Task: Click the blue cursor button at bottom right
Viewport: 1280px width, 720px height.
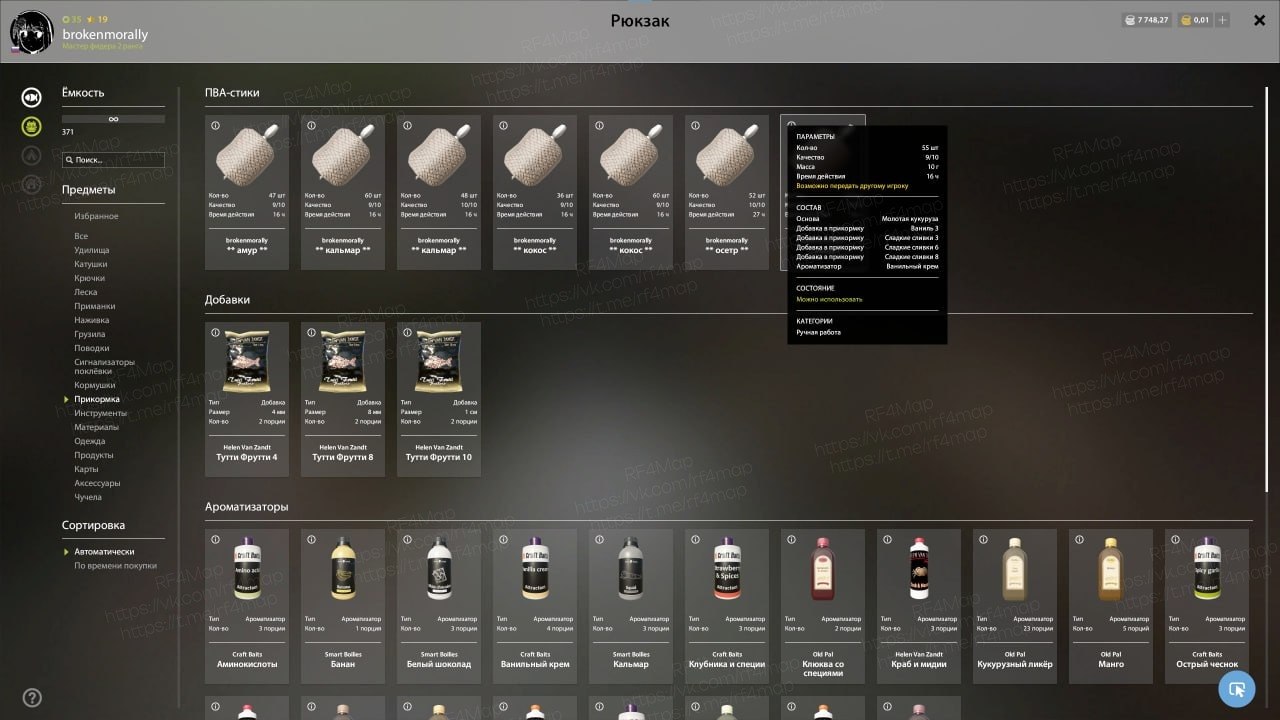Action: [x=1237, y=689]
